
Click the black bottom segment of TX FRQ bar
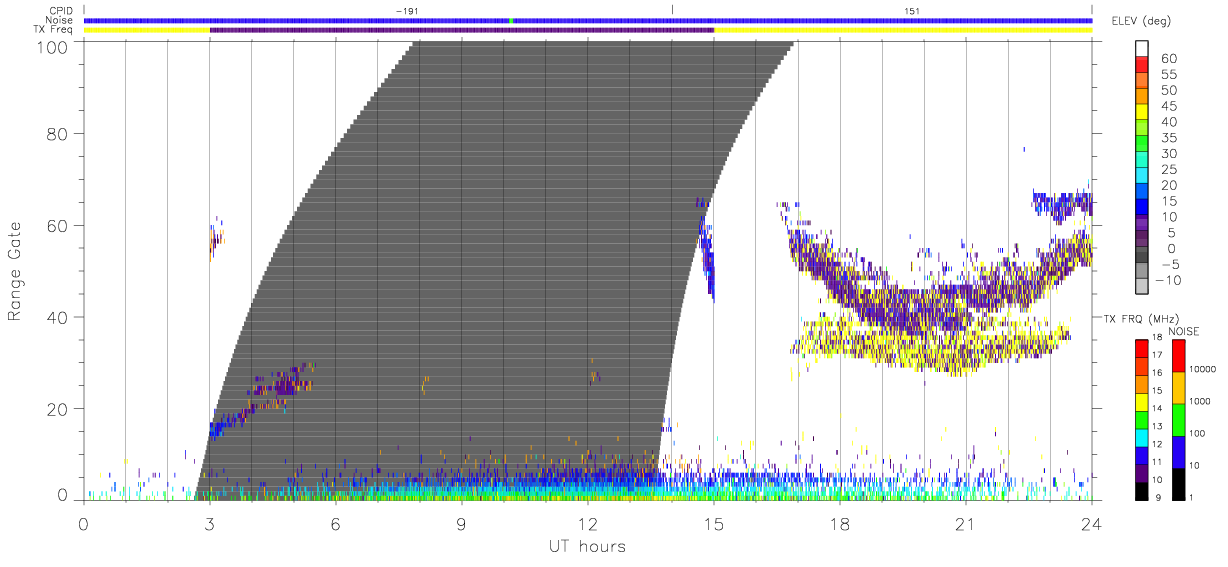[1142, 490]
